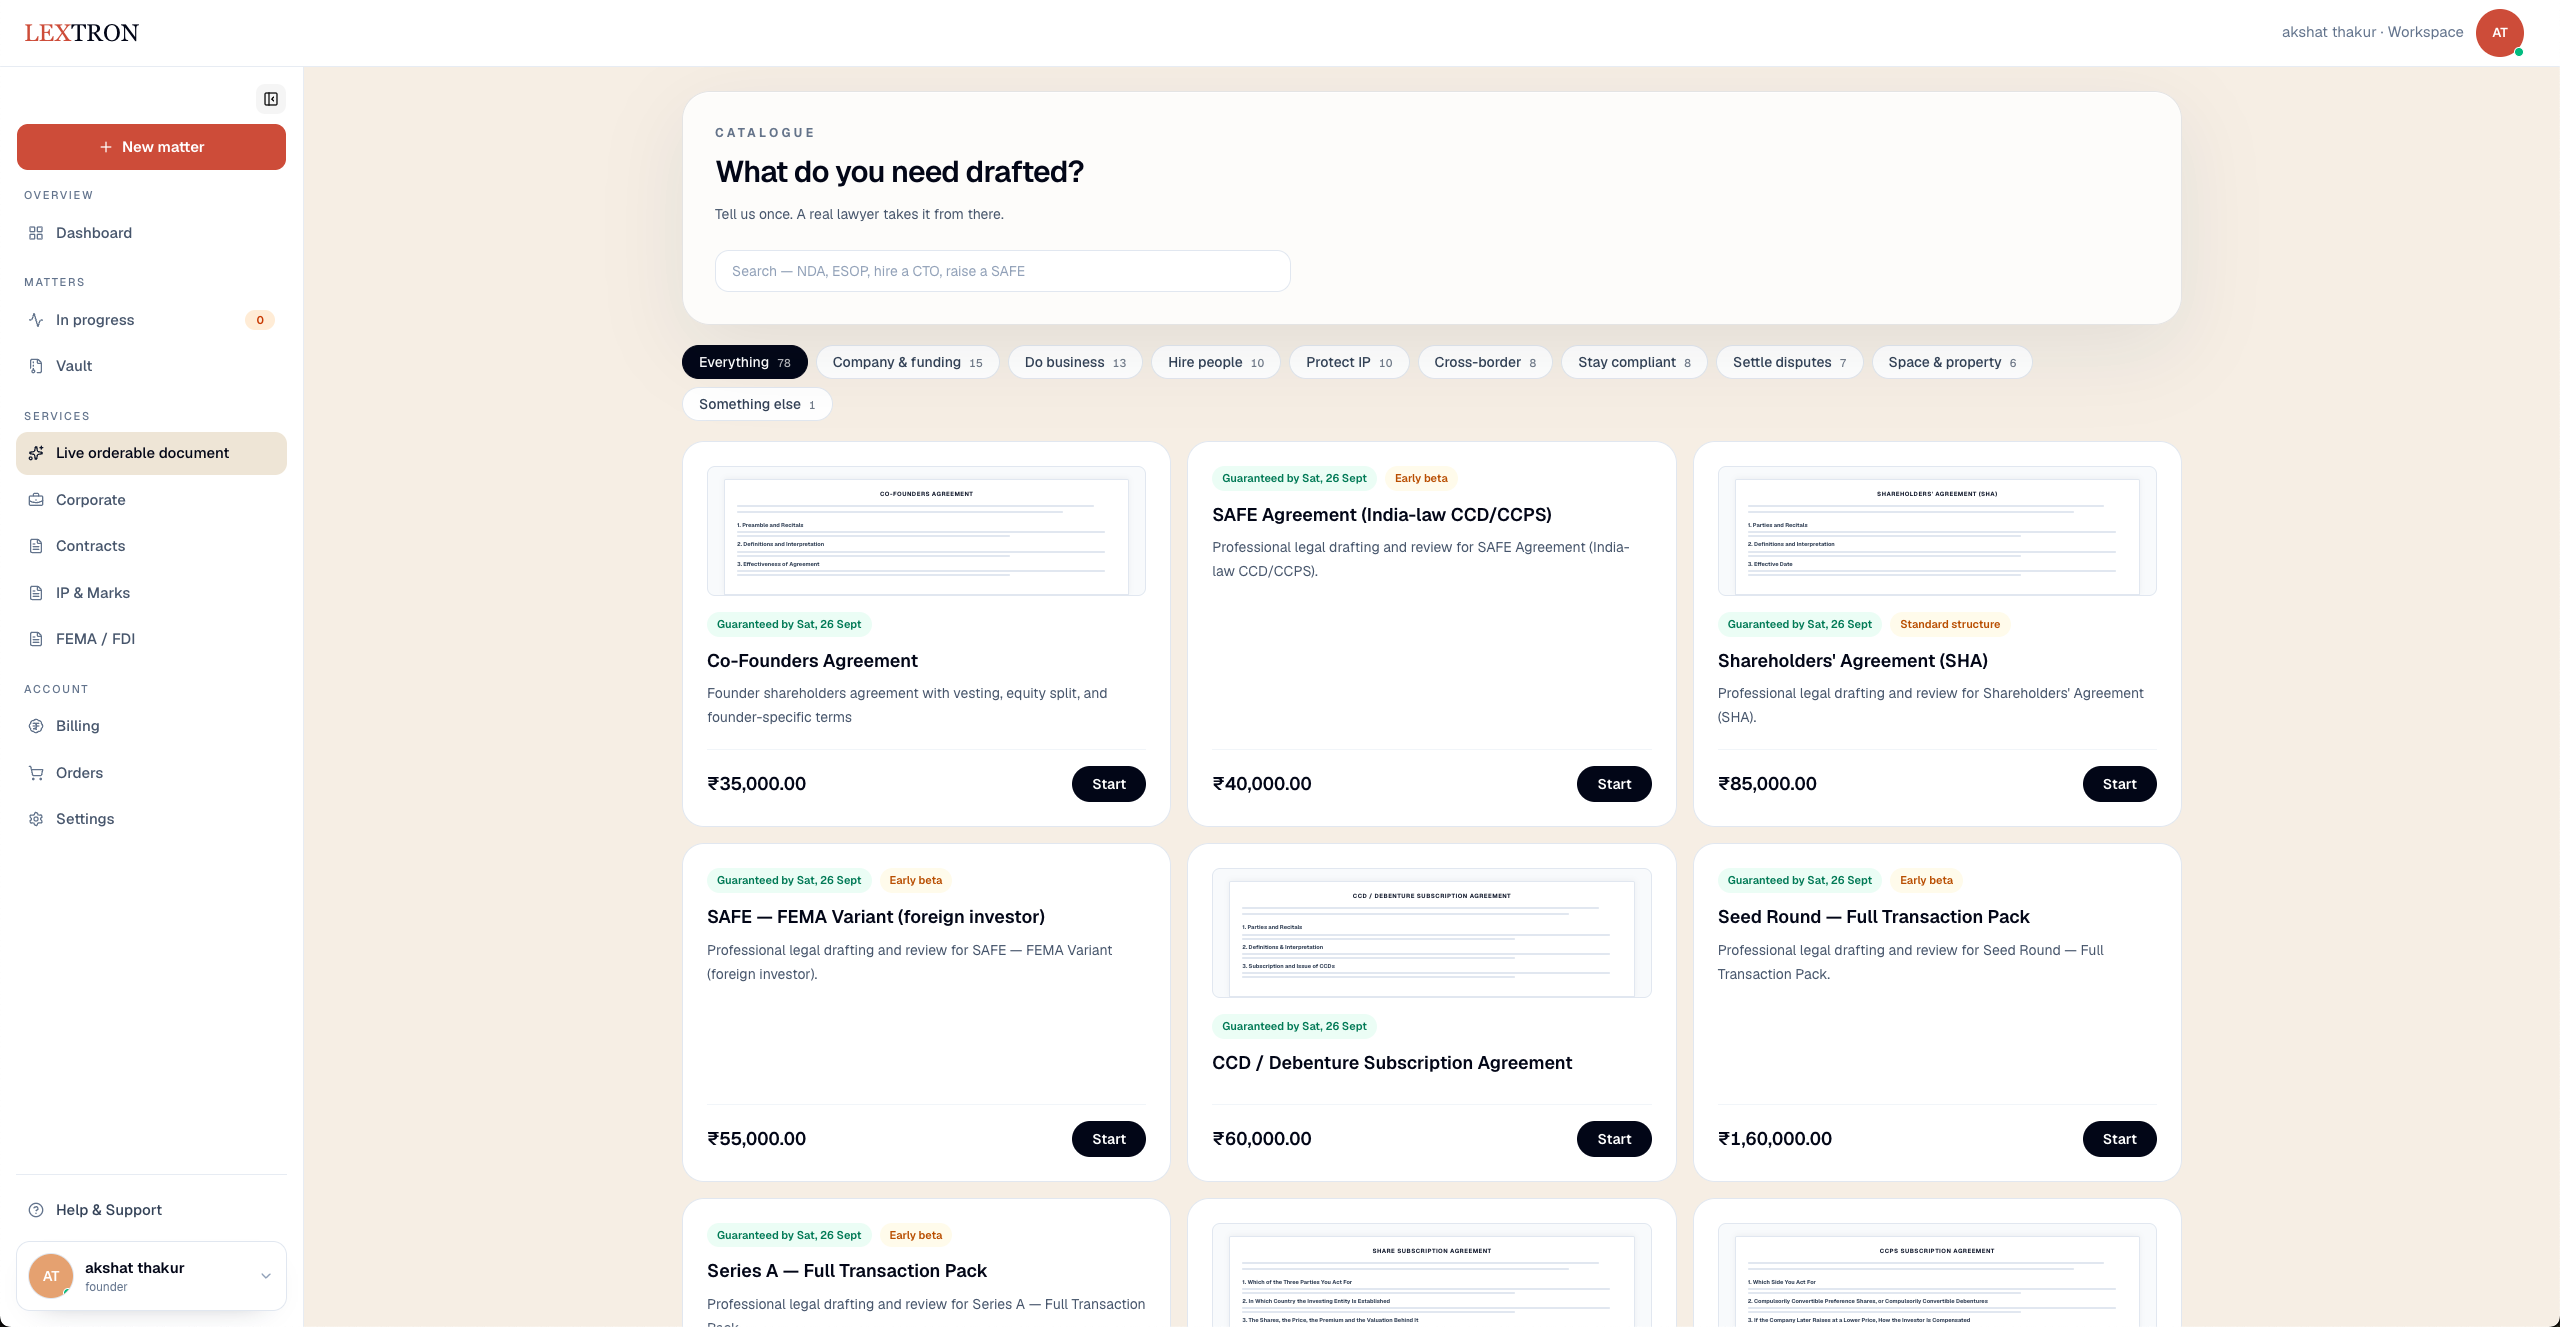
Task: Click the AT avatar top right
Action: pyautogui.click(x=2499, y=33)
